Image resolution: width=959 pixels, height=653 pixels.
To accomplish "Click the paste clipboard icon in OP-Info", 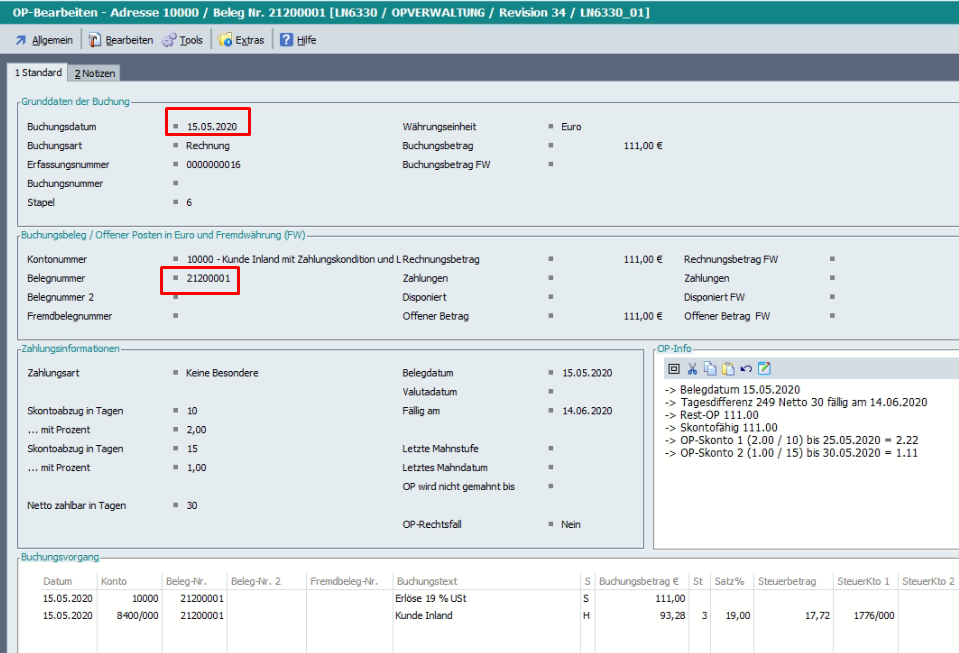I will coord(728,369).
